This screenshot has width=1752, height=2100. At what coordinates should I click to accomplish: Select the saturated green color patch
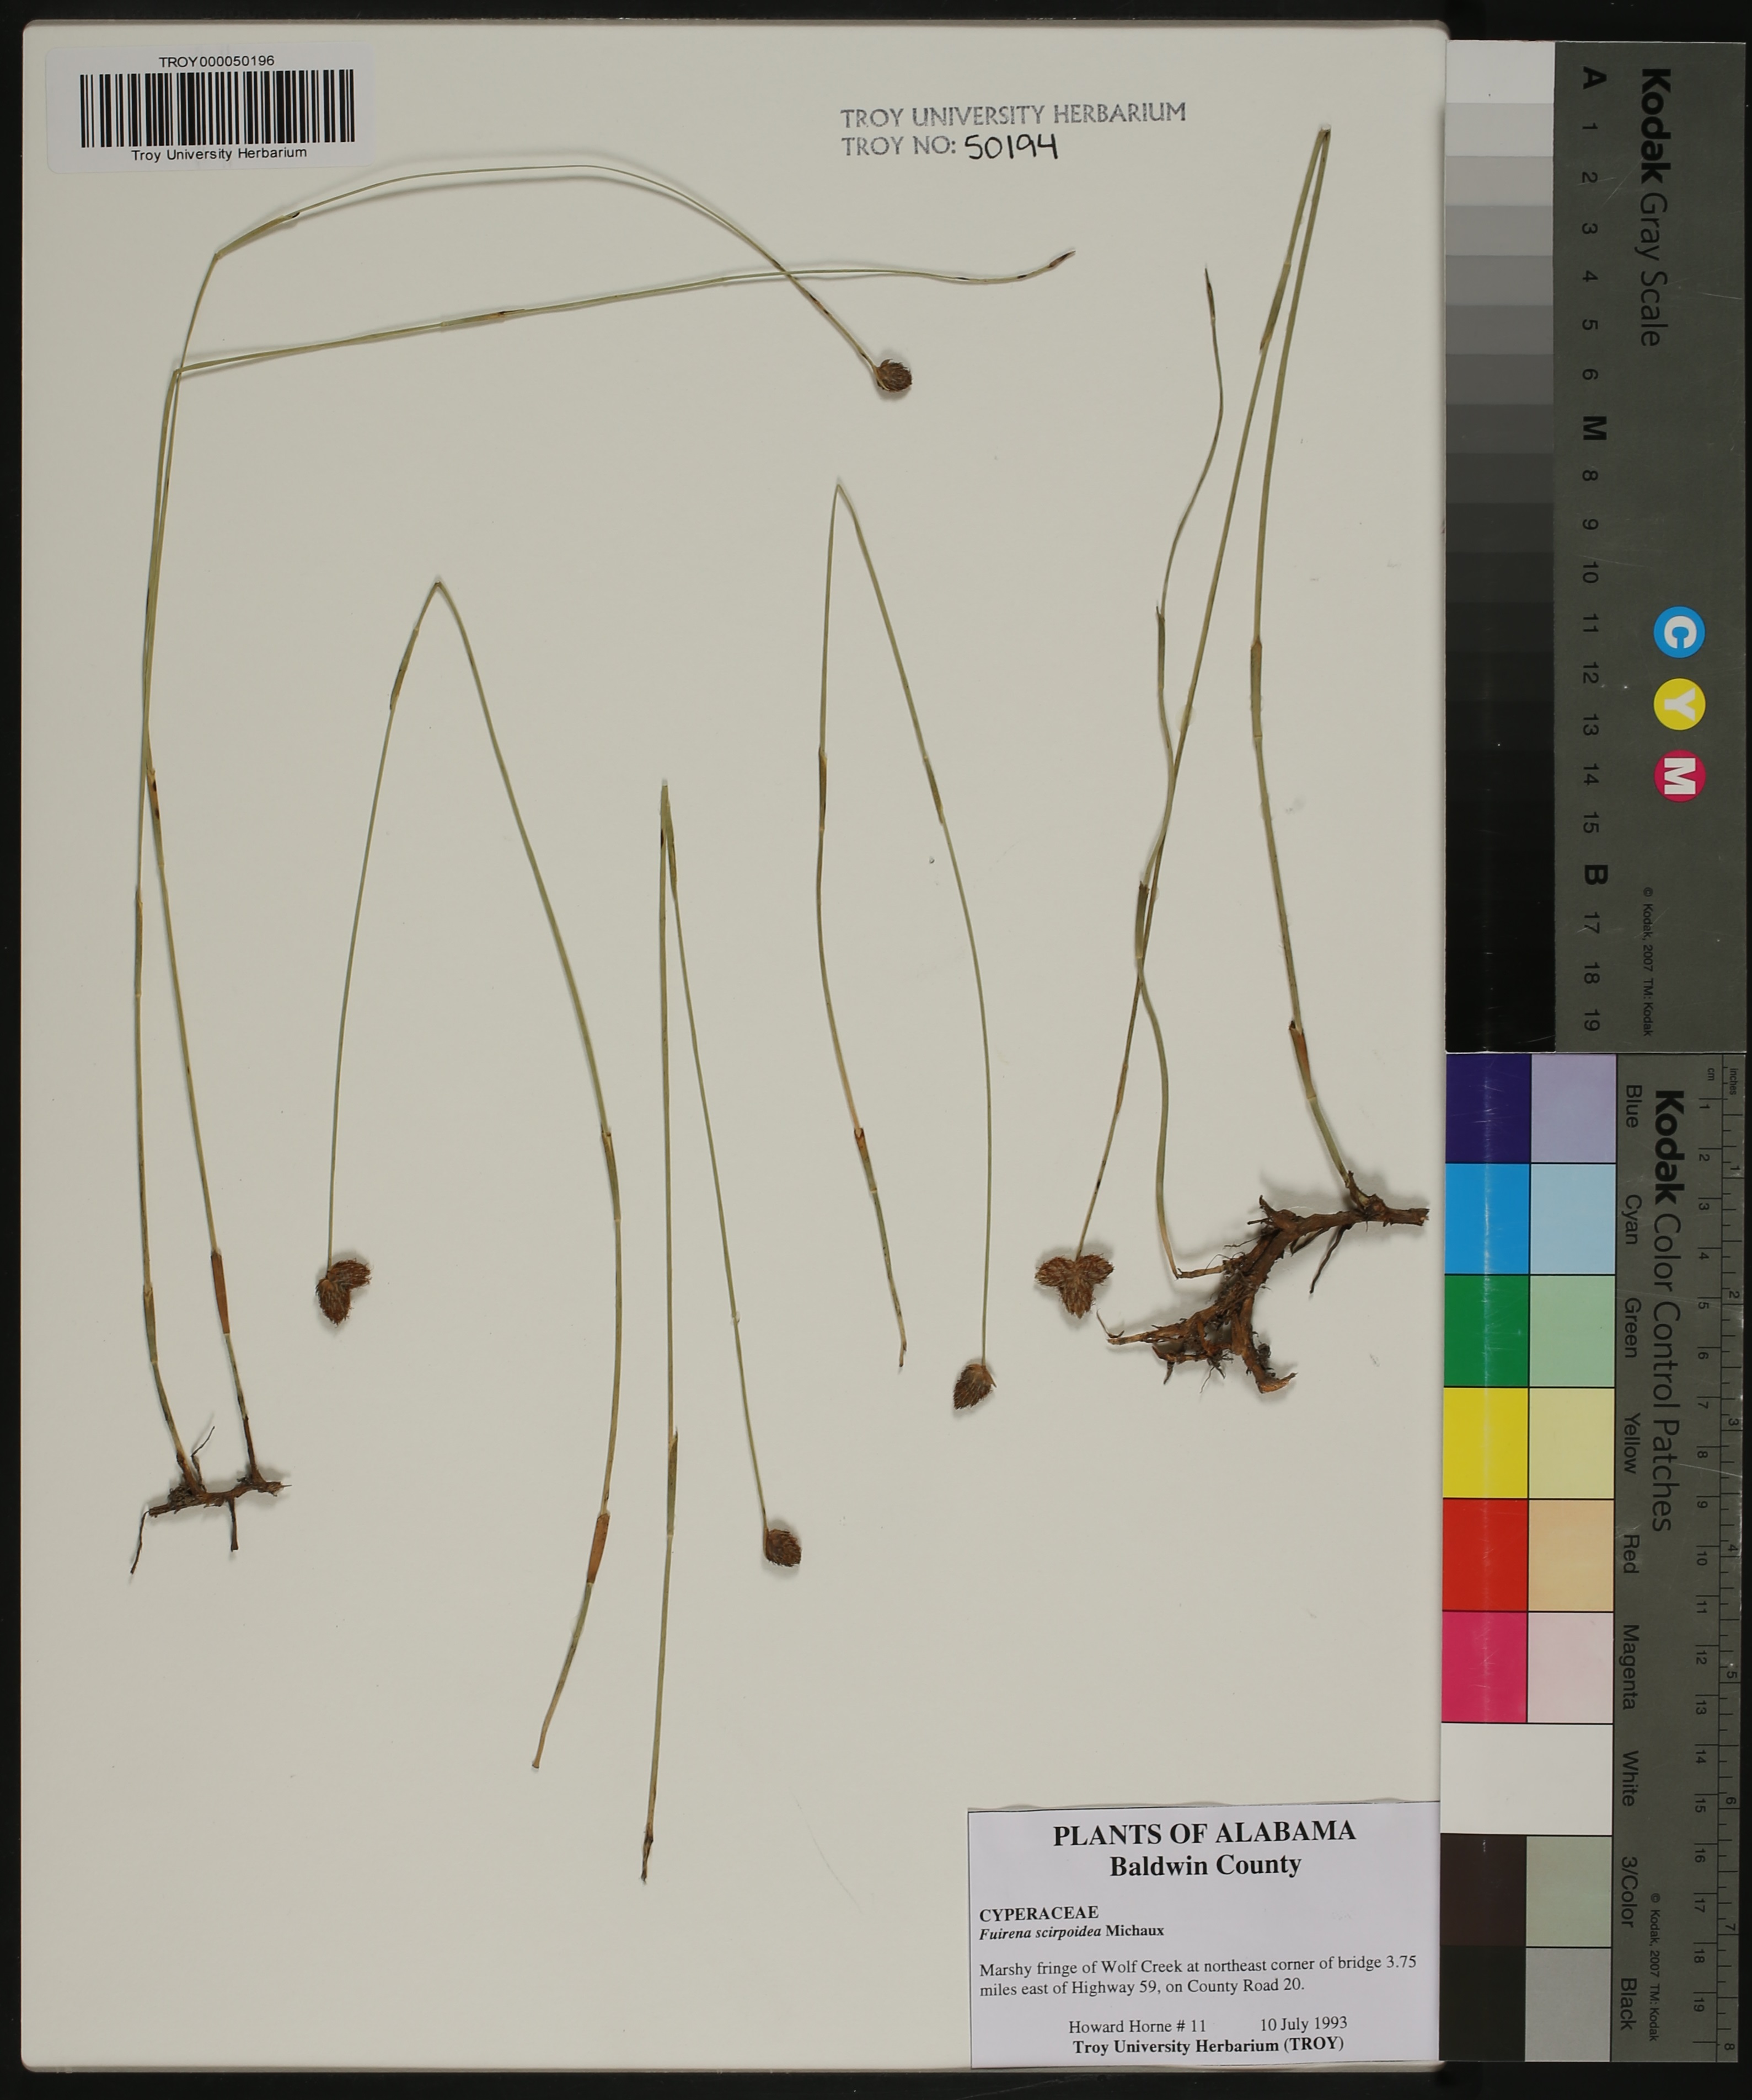pyautogui.click(x=1486, y=1330)
